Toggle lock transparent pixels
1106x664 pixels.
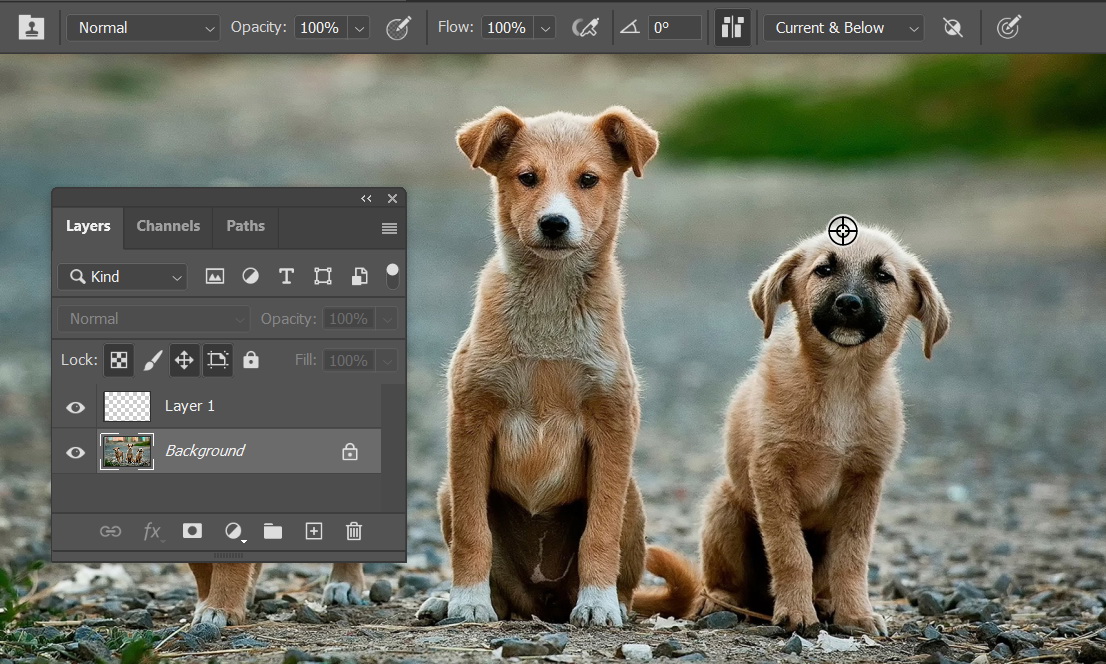[x=119, y=360]
